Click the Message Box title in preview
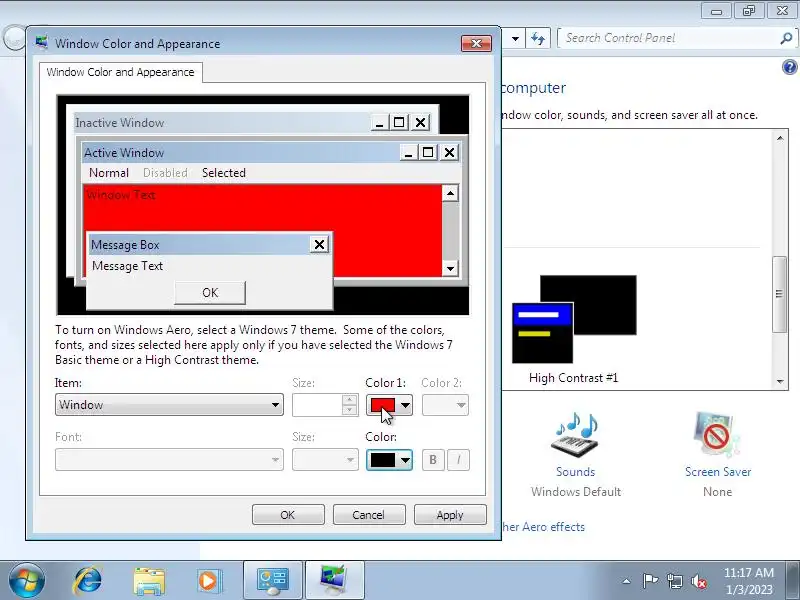The height and width of the screenshot is (600, 800). pos(126,245)
